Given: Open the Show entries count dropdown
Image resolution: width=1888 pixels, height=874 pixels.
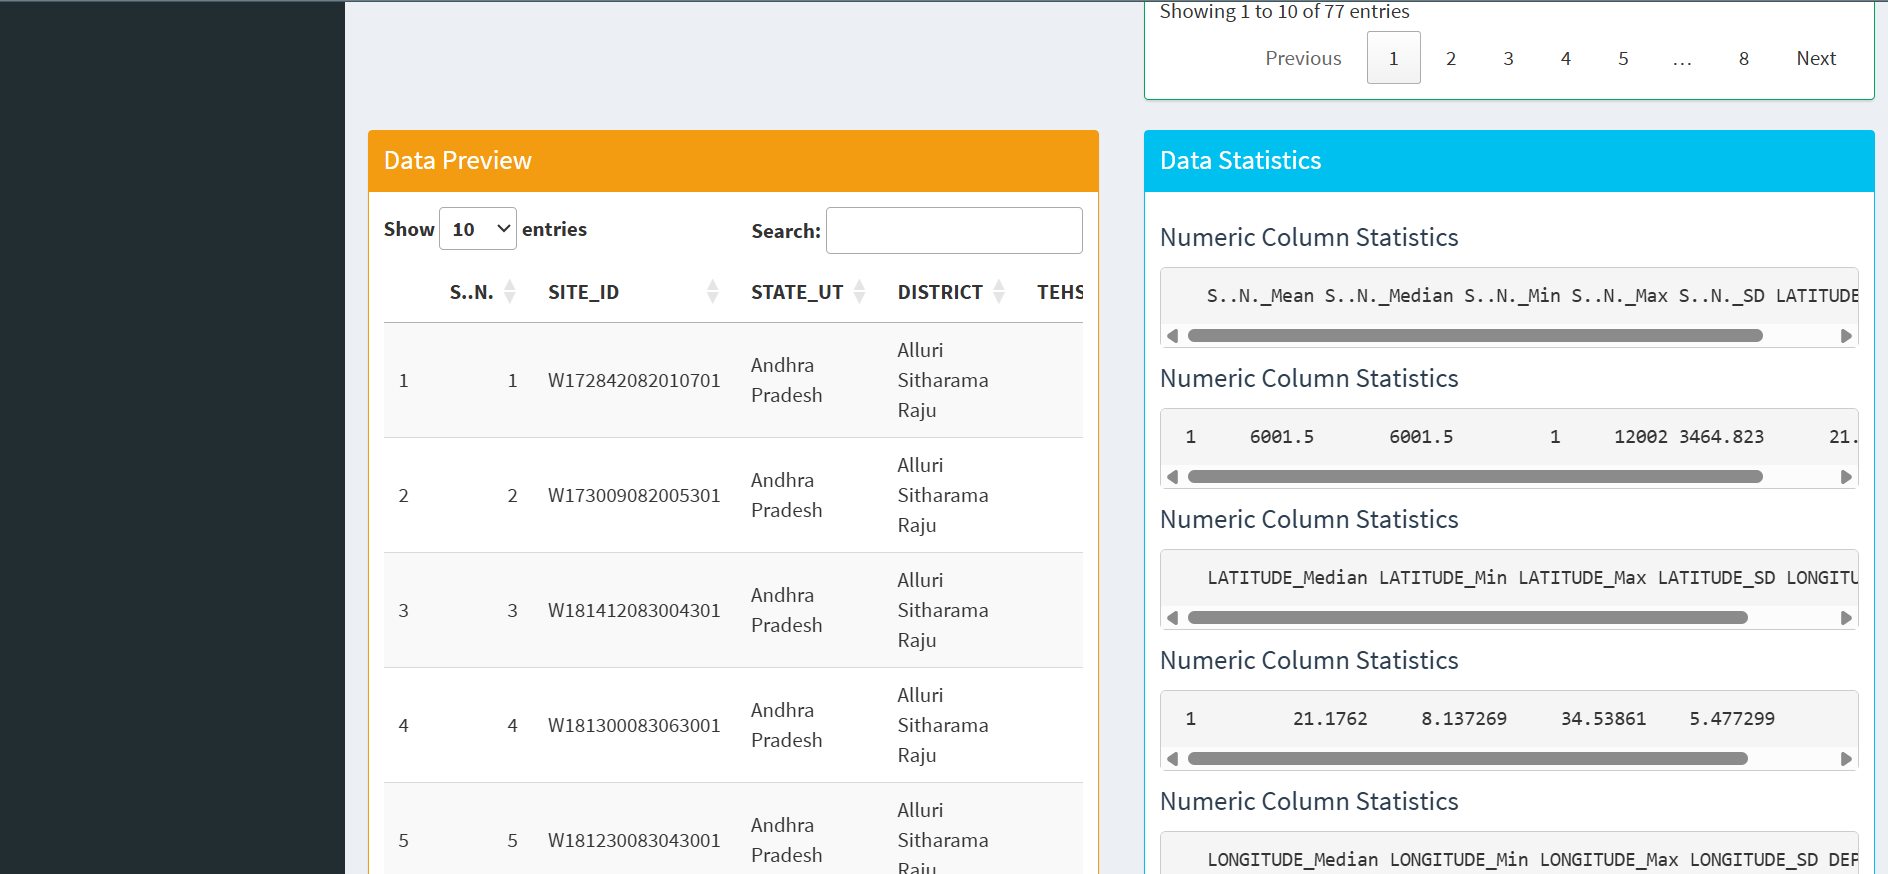Looking at the screenshot, I should (x=478, y=229).
